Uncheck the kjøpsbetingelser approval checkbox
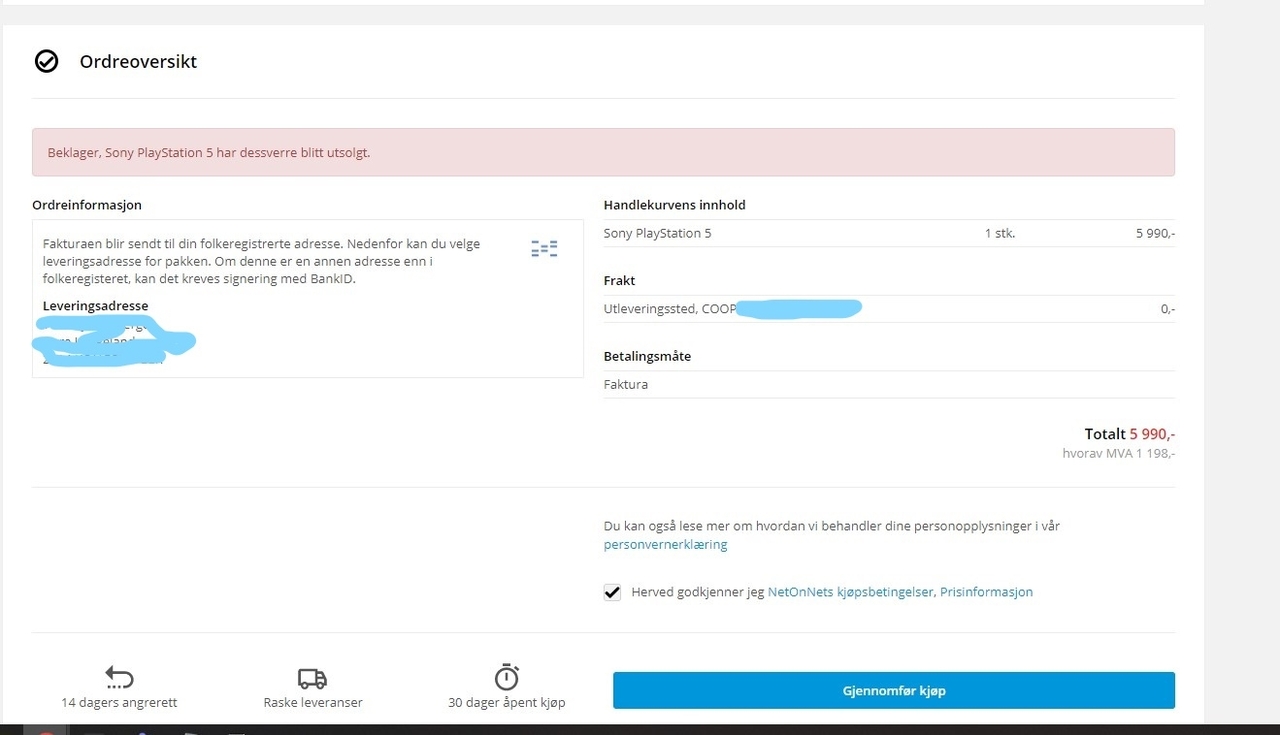The height and width of the screenshot is (735, 1280). coord(612,592)
